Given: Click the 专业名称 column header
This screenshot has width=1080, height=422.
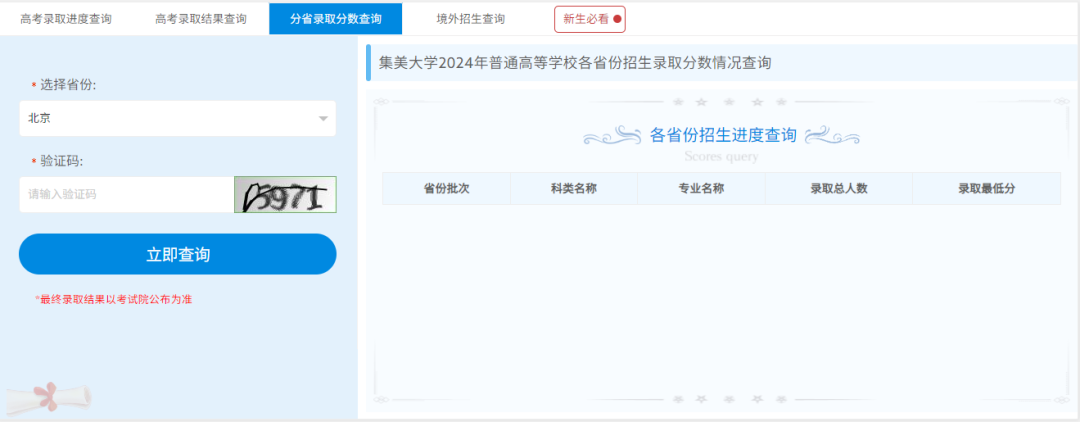Looking at the screenshot, I should (701, 189).
